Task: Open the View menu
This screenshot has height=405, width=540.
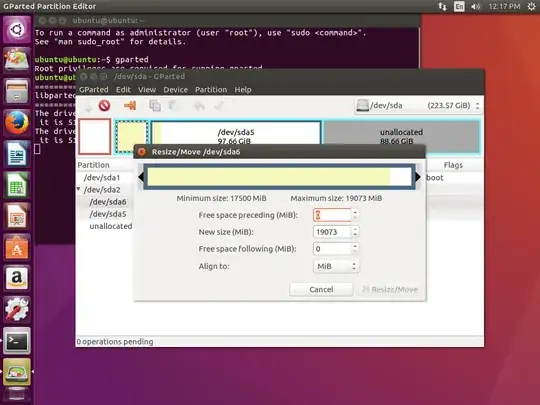Action: [147, 90]
